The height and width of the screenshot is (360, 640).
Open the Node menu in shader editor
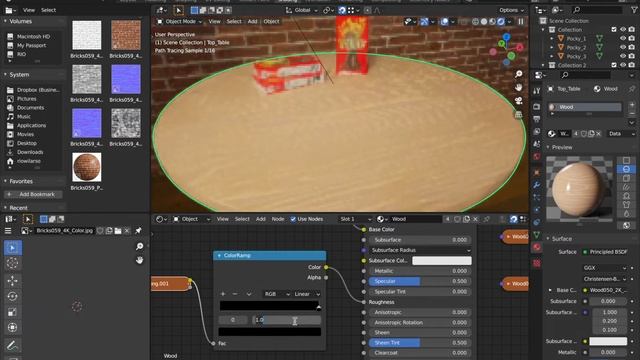point(278,219)
